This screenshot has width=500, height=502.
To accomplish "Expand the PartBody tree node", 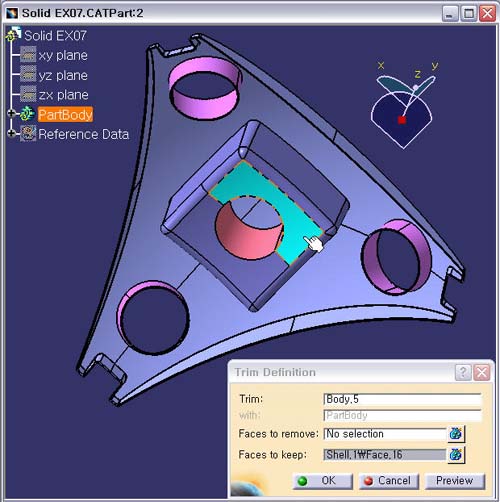I will [11, 113].
